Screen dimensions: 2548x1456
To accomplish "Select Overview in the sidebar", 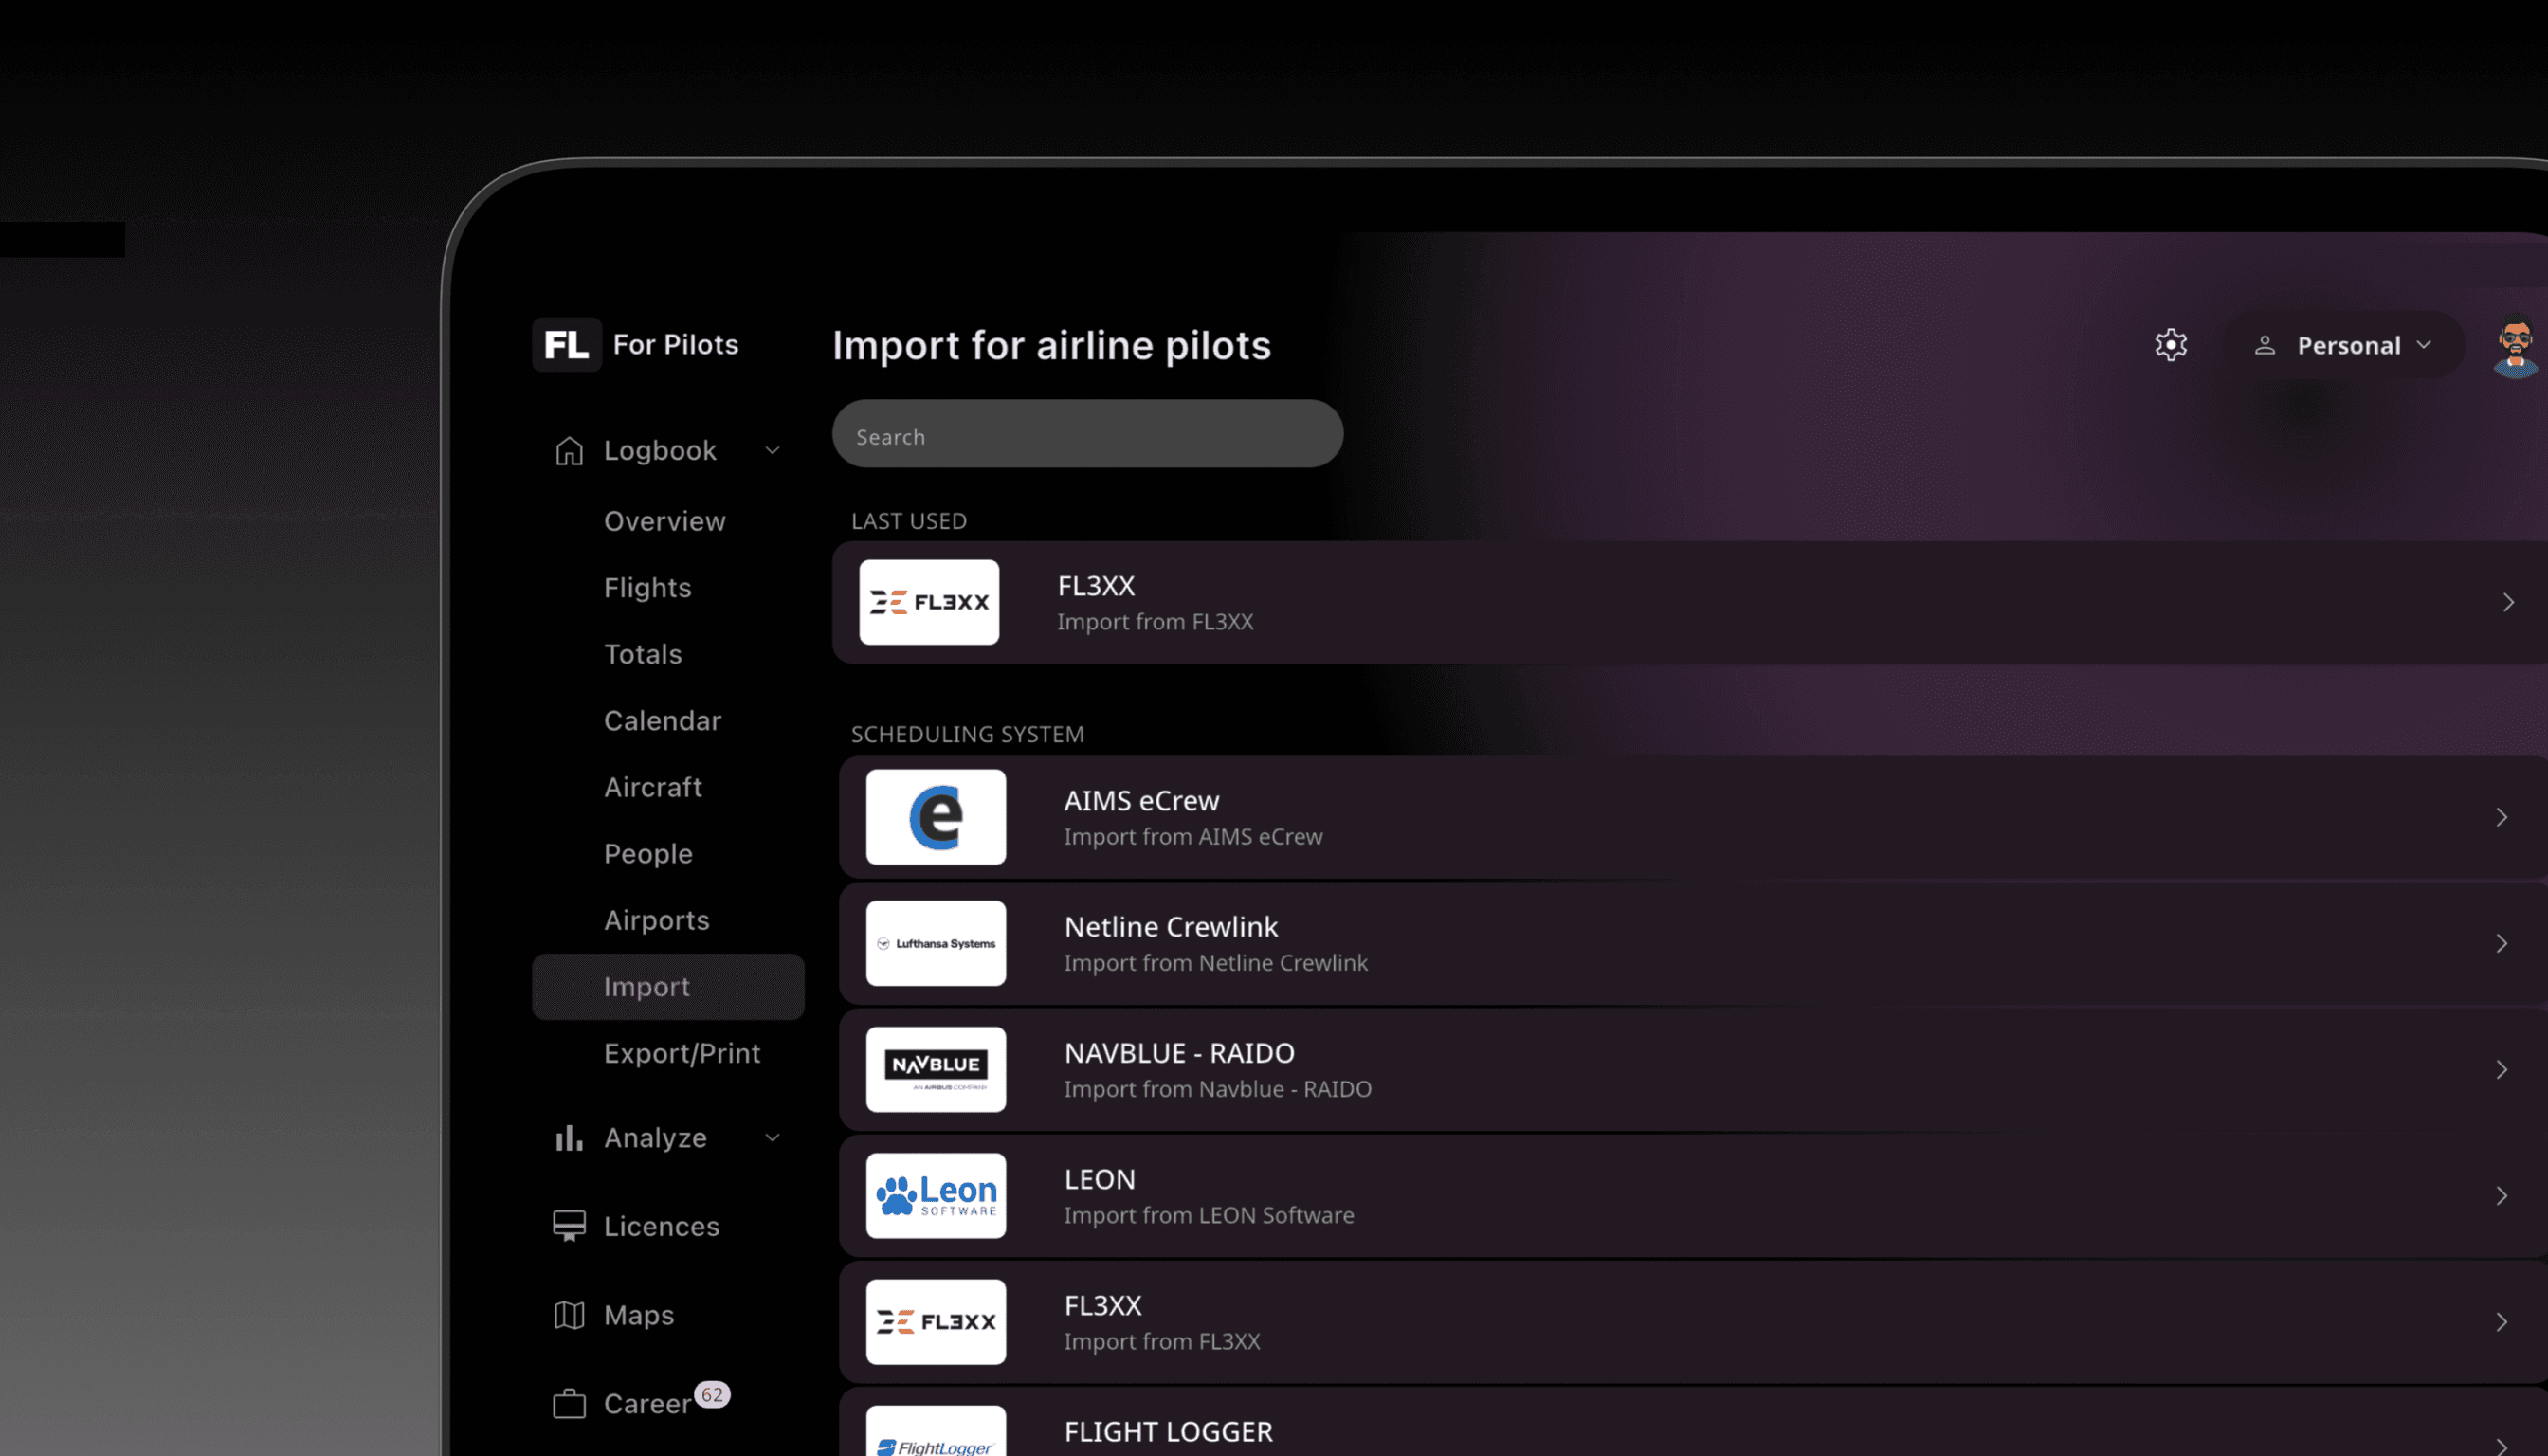I will point(664,520).
